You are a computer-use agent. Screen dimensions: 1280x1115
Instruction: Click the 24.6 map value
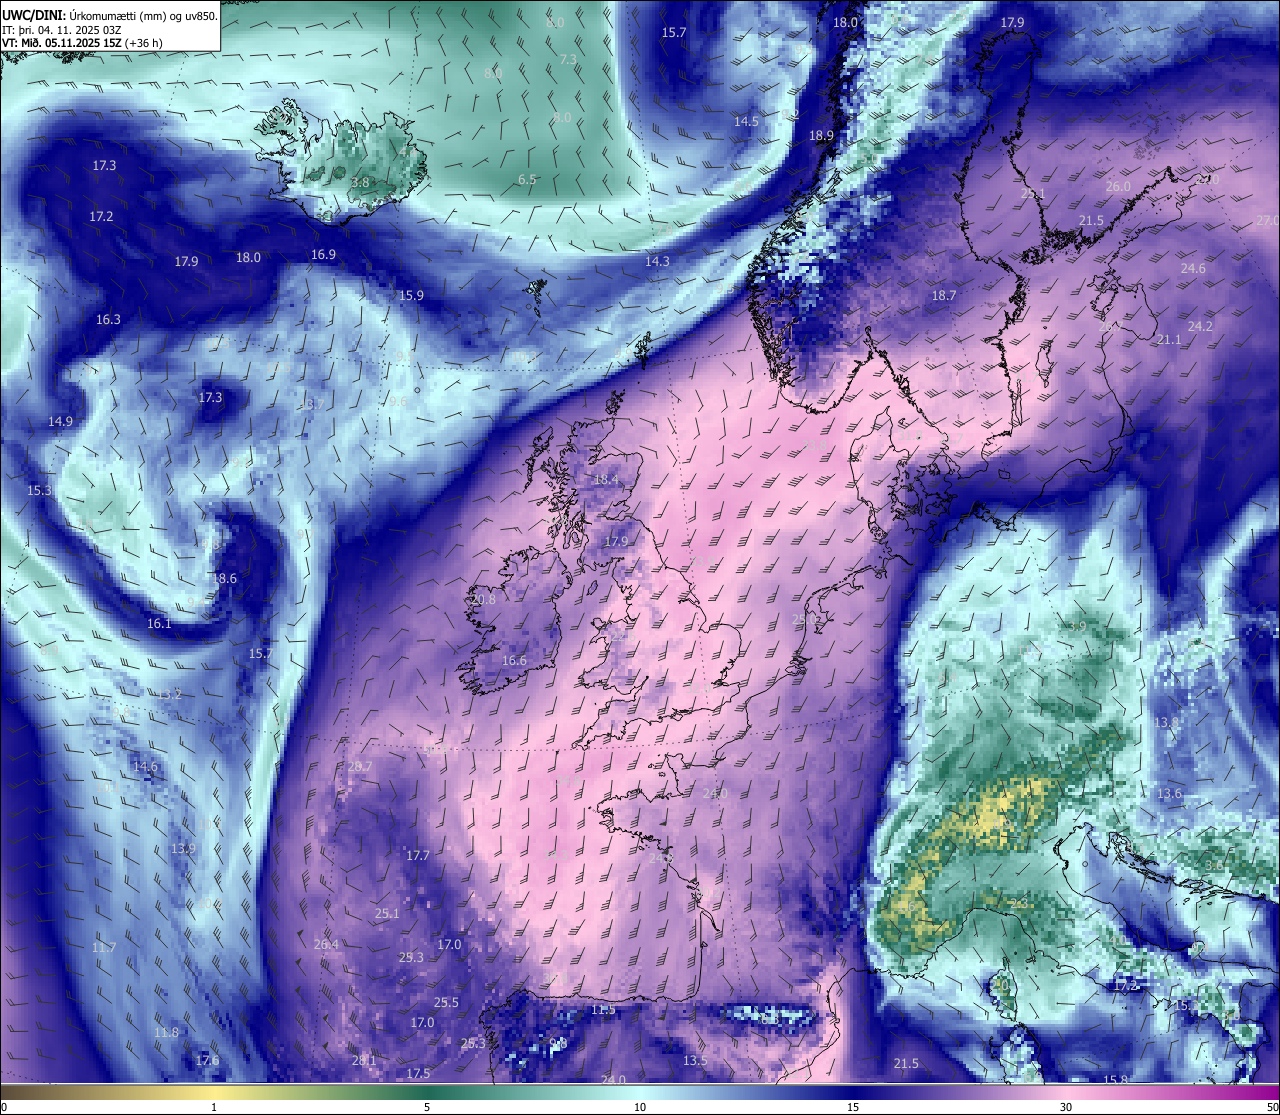(1193, 269)
